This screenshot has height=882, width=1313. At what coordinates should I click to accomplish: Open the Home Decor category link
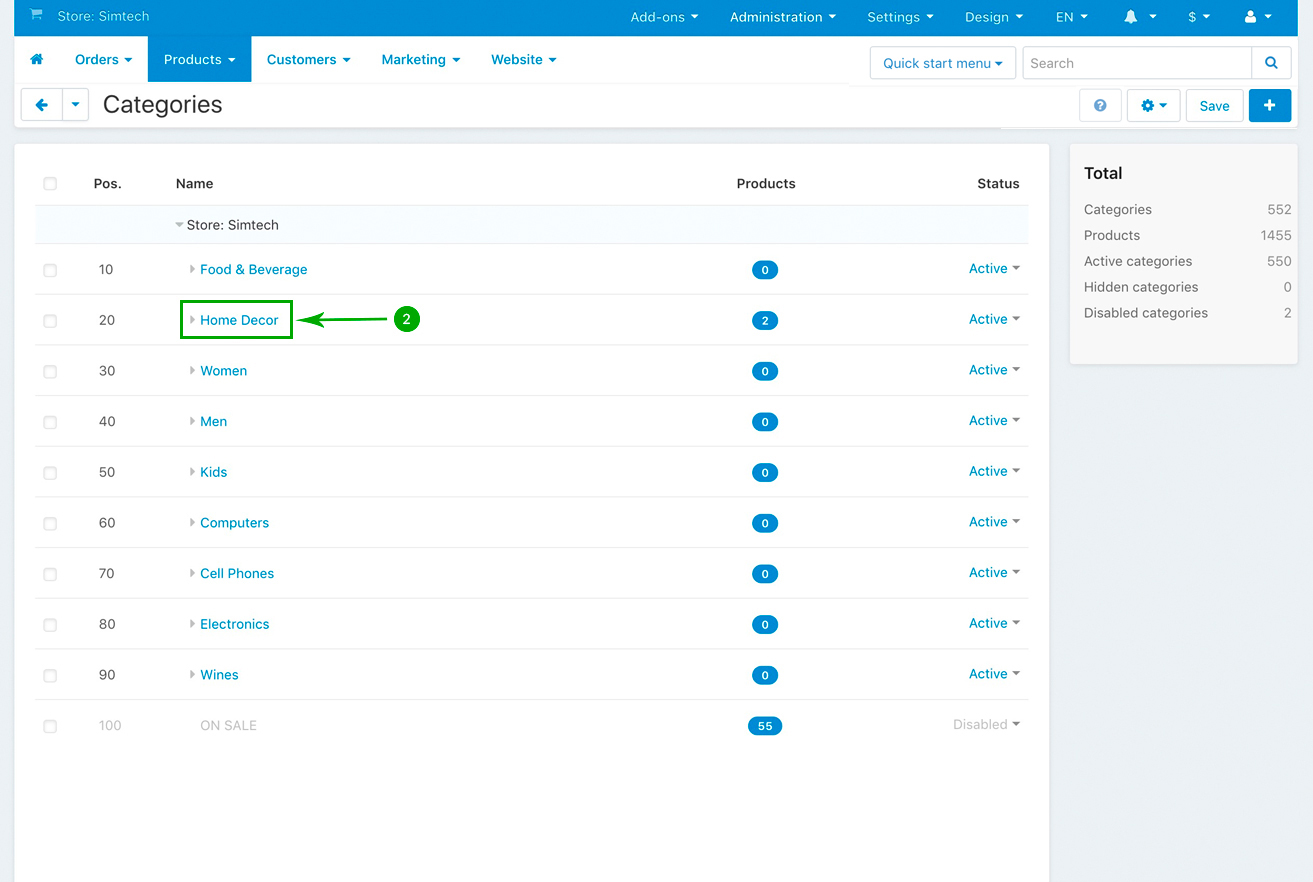point(239,320)
